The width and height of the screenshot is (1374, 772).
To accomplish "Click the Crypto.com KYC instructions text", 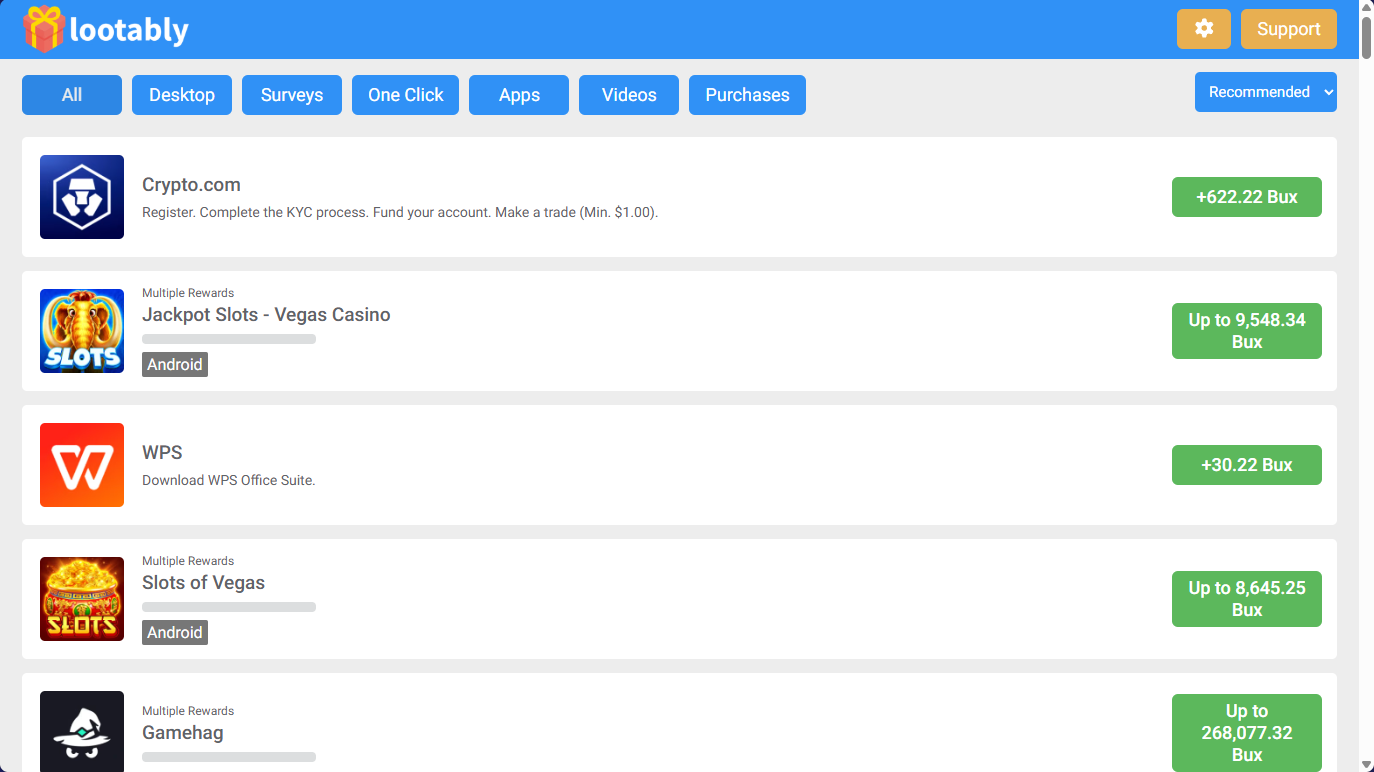I will coord(400,213).
